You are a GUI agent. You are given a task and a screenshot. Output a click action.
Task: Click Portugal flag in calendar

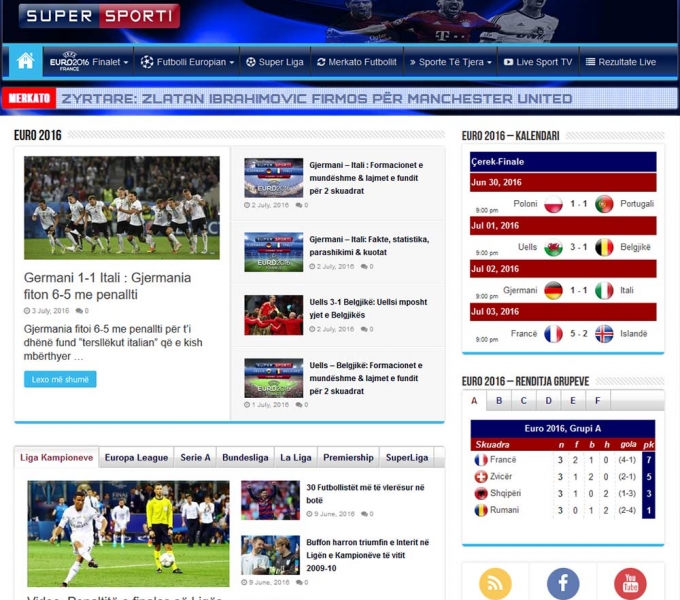[604, 204]
